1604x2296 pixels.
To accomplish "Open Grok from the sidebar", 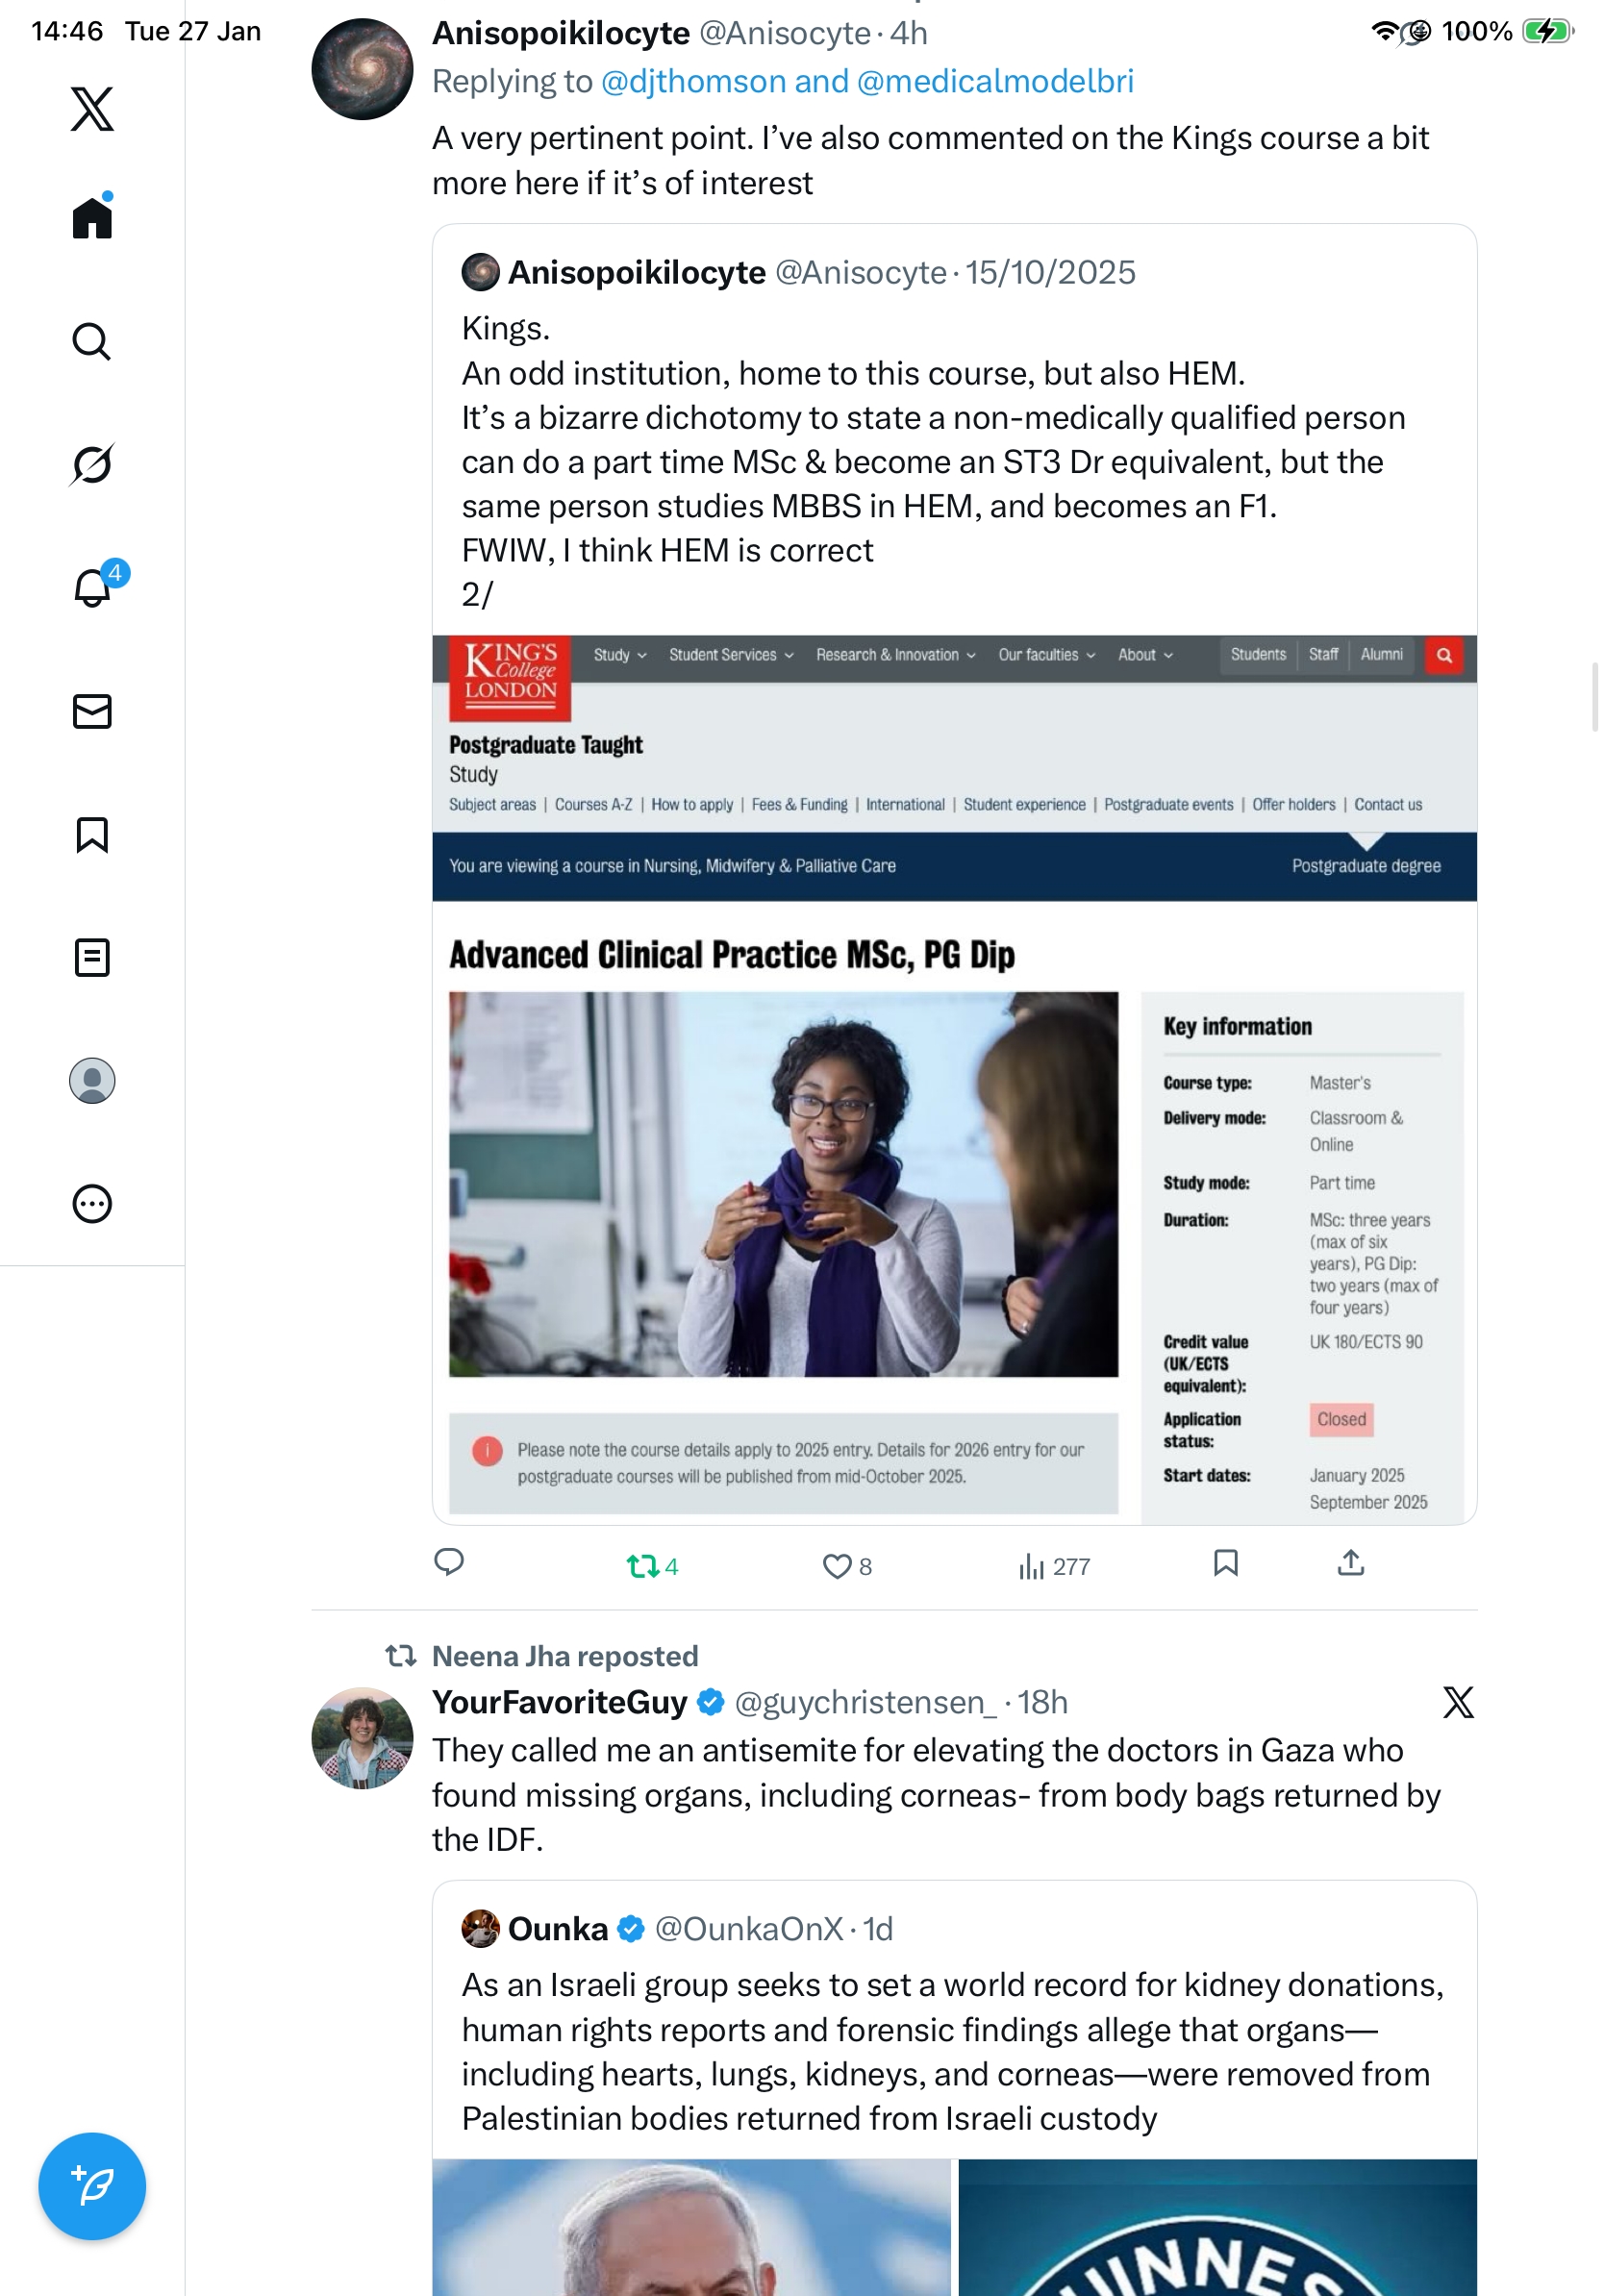I will 92,464.
